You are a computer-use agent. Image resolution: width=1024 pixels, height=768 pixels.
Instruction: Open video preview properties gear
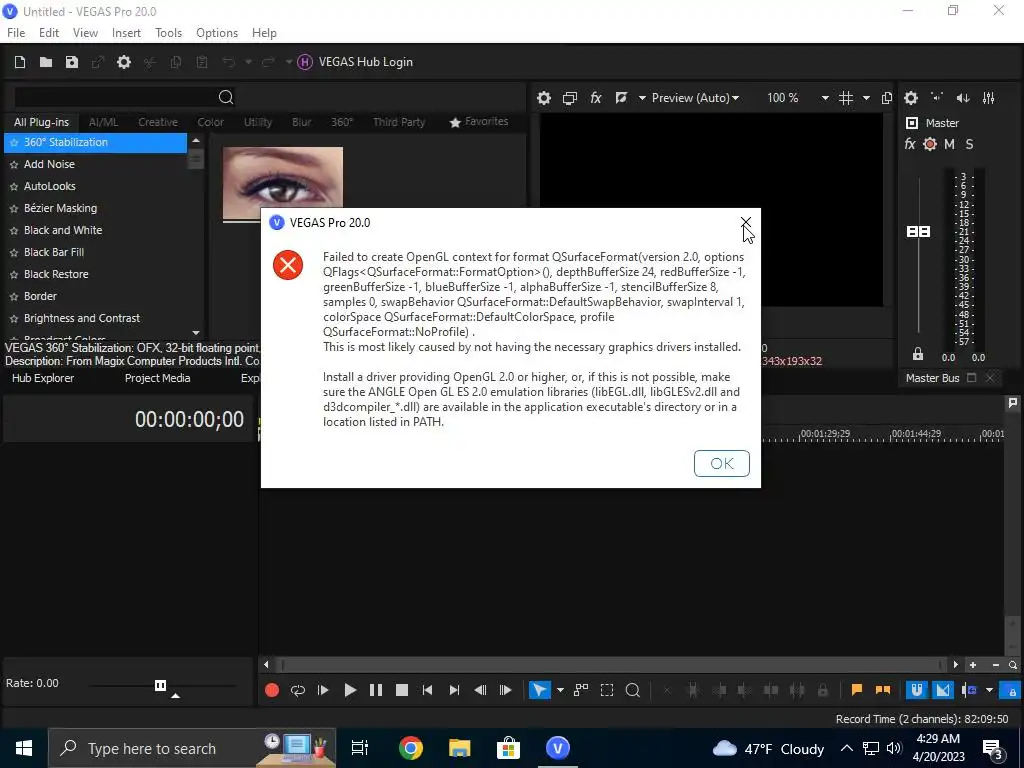click(543, 98)
